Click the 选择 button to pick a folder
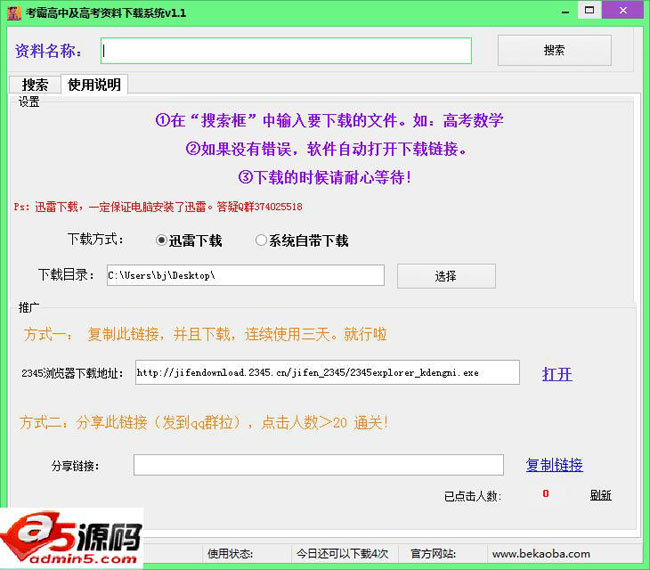This screenshot has height=570, width=650. tap(446, 276)
